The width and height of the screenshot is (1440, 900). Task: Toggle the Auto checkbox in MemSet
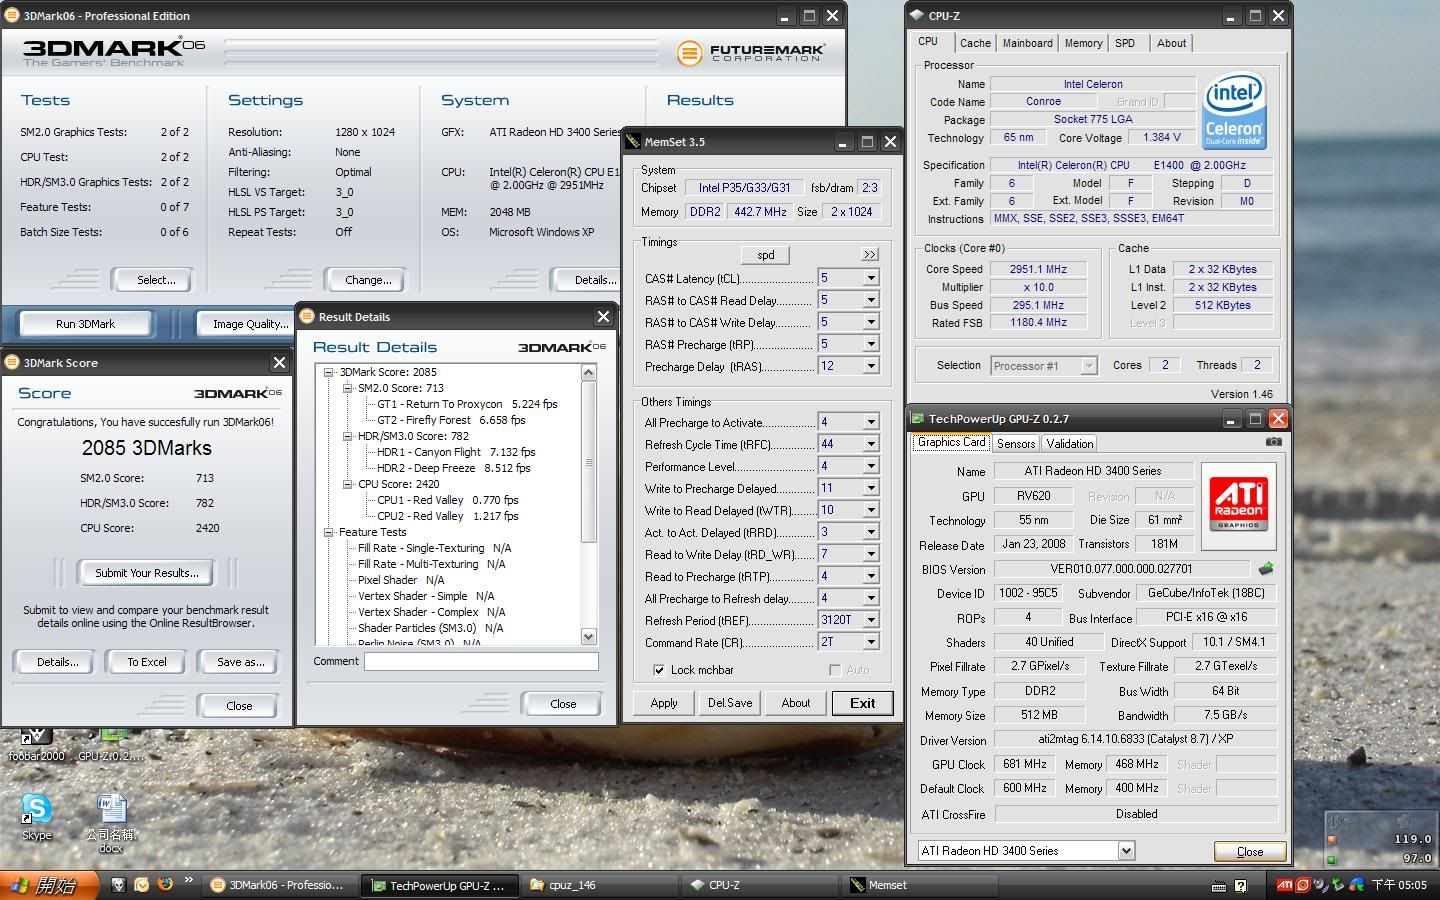(x=835, y=670)
